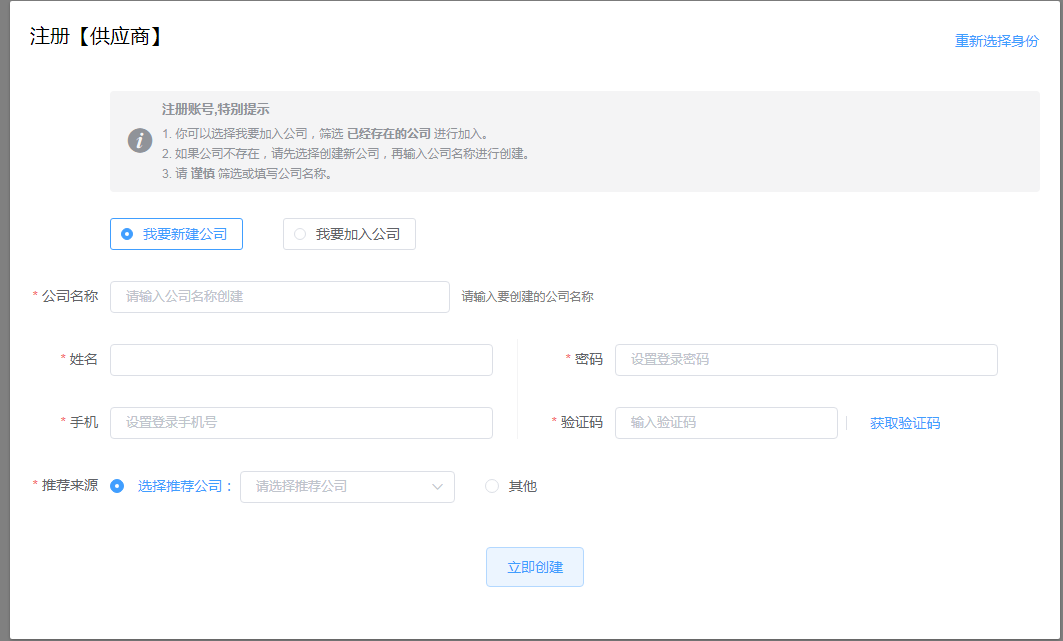Click the chevron arrow in 请选择推荐公司 dropdown
1063x641 pixels.
[437, 487]
